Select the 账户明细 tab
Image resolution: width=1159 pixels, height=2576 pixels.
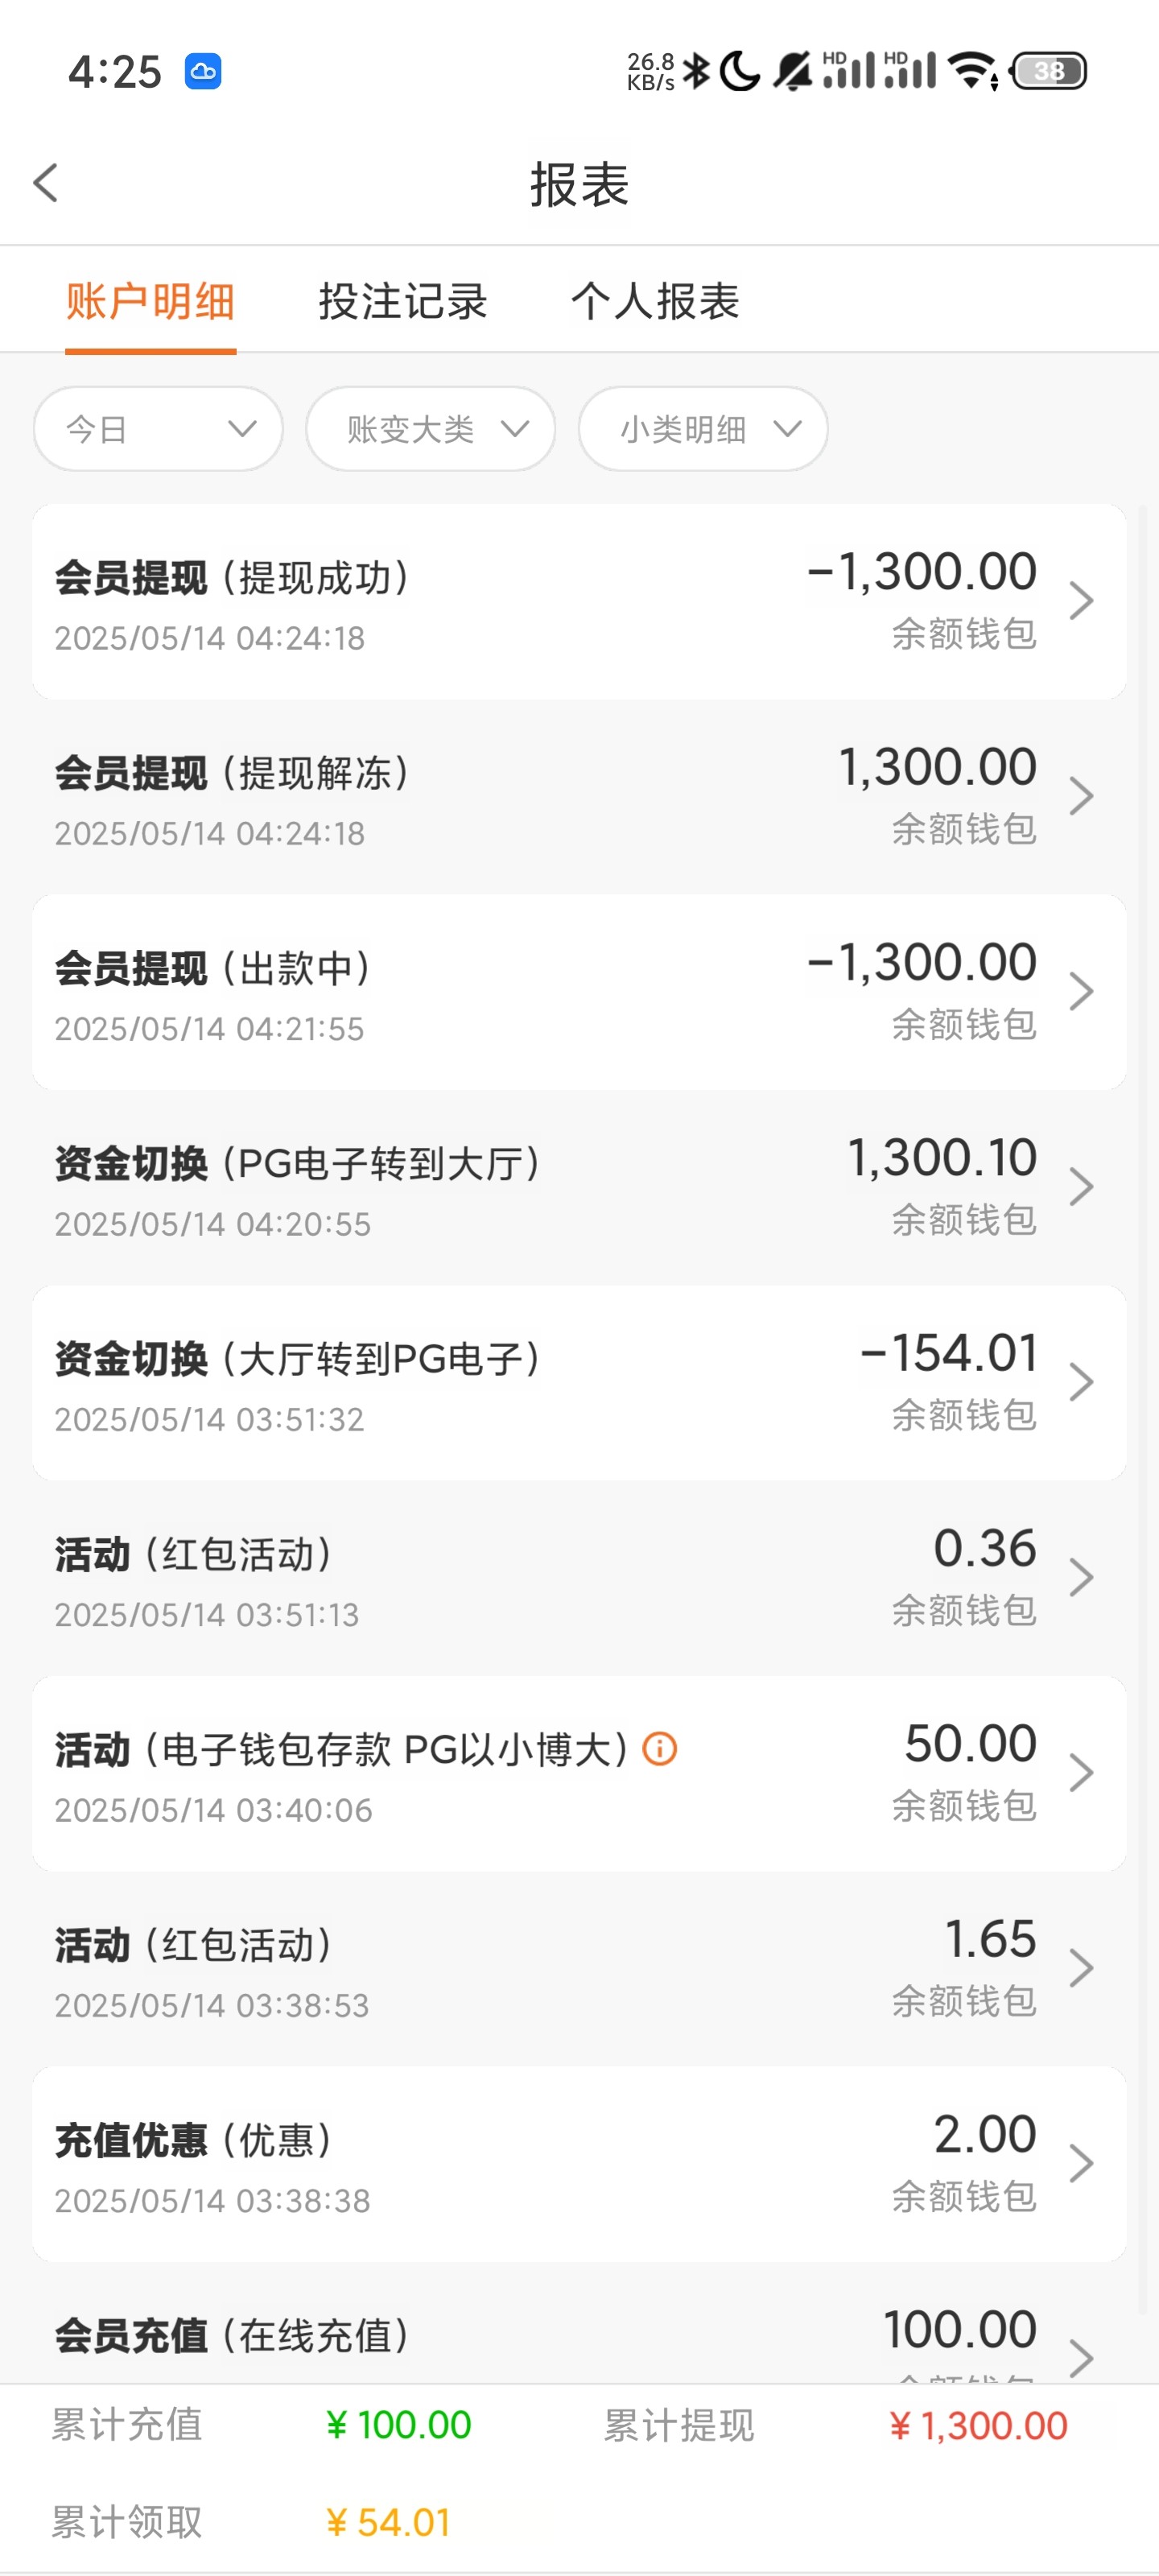click(150, 301)
